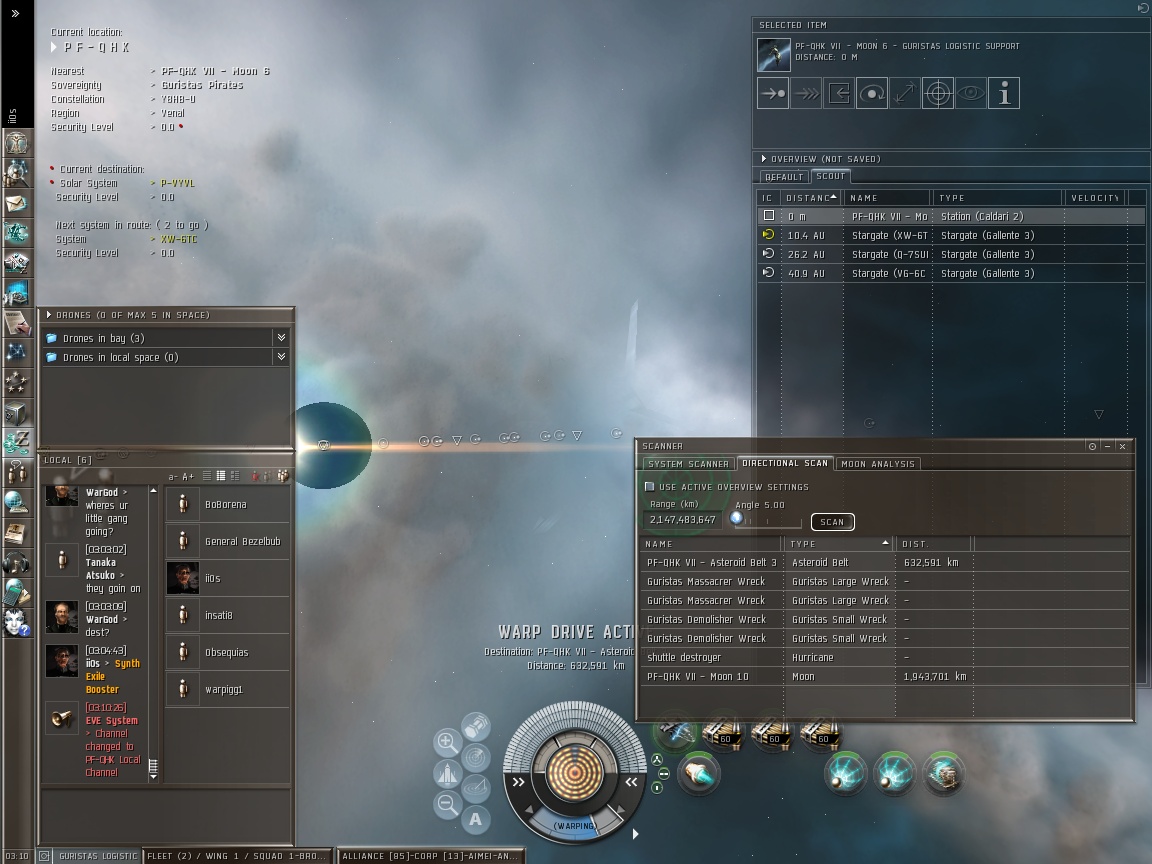Click the Range (km) input field

(x=683, y=519)
